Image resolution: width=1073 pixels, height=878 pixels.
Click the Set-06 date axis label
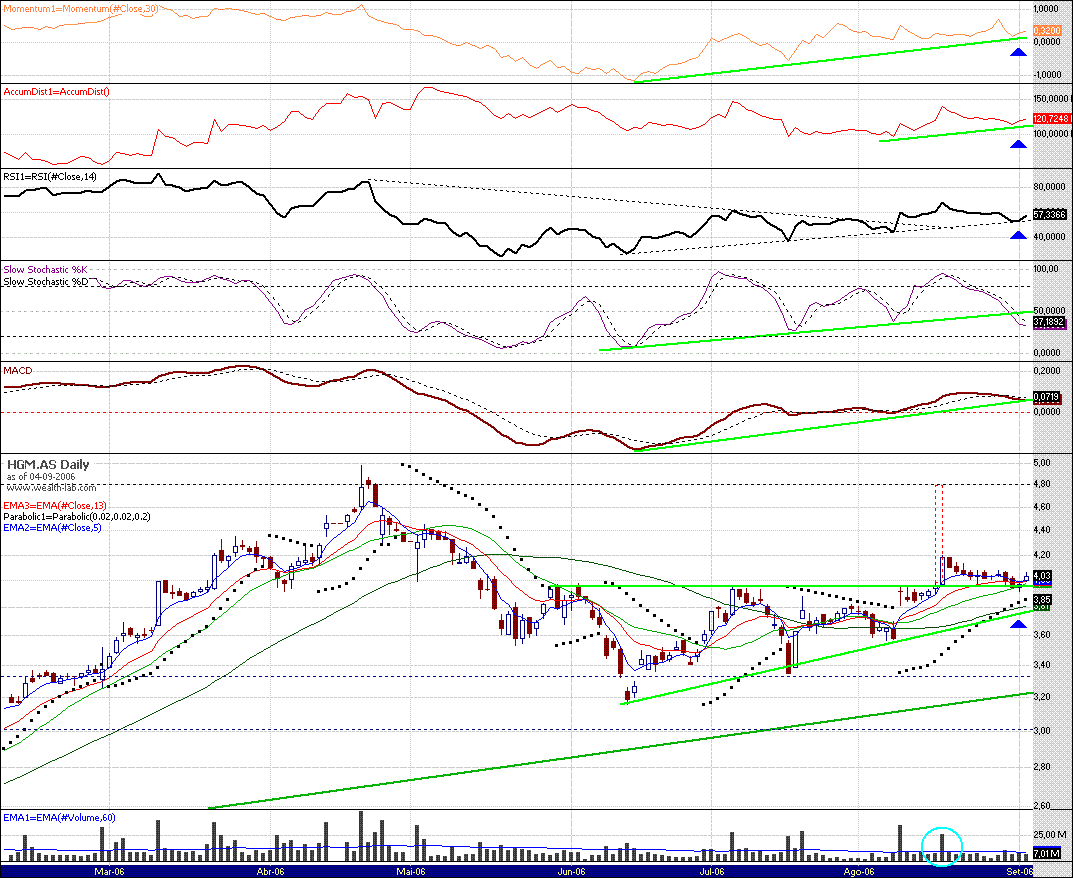click(1019, 871)
